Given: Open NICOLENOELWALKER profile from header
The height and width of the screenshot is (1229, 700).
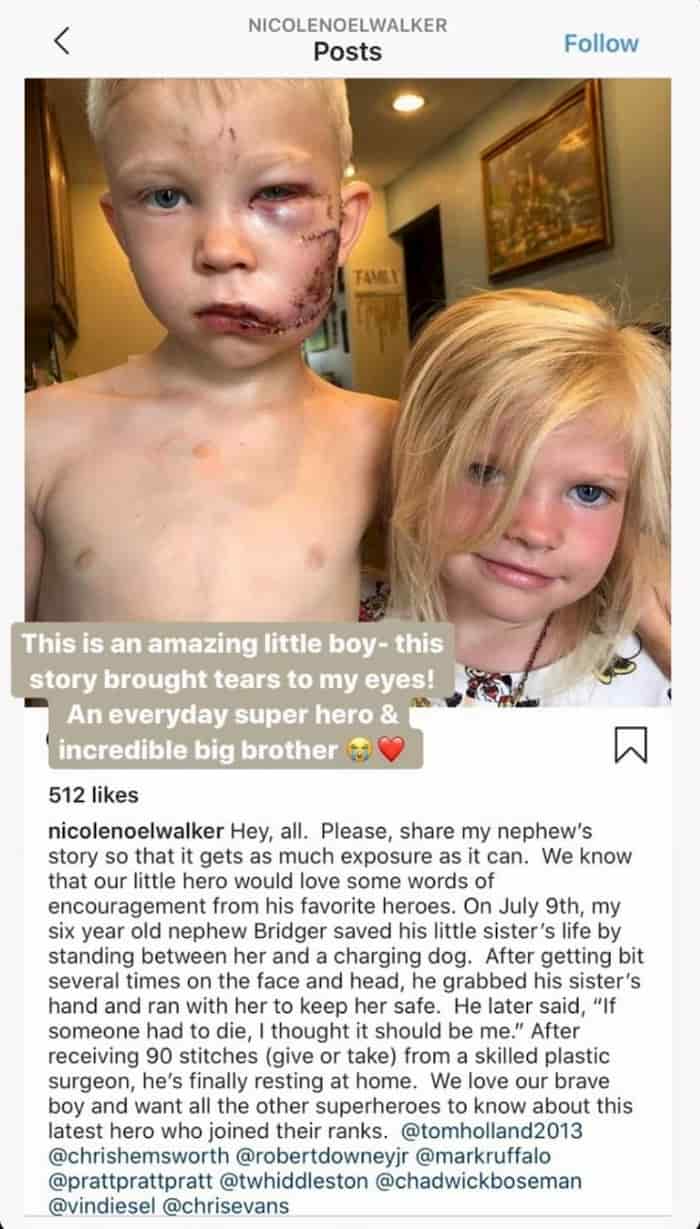Looking at the screenshot, I should tap(347, 25).
